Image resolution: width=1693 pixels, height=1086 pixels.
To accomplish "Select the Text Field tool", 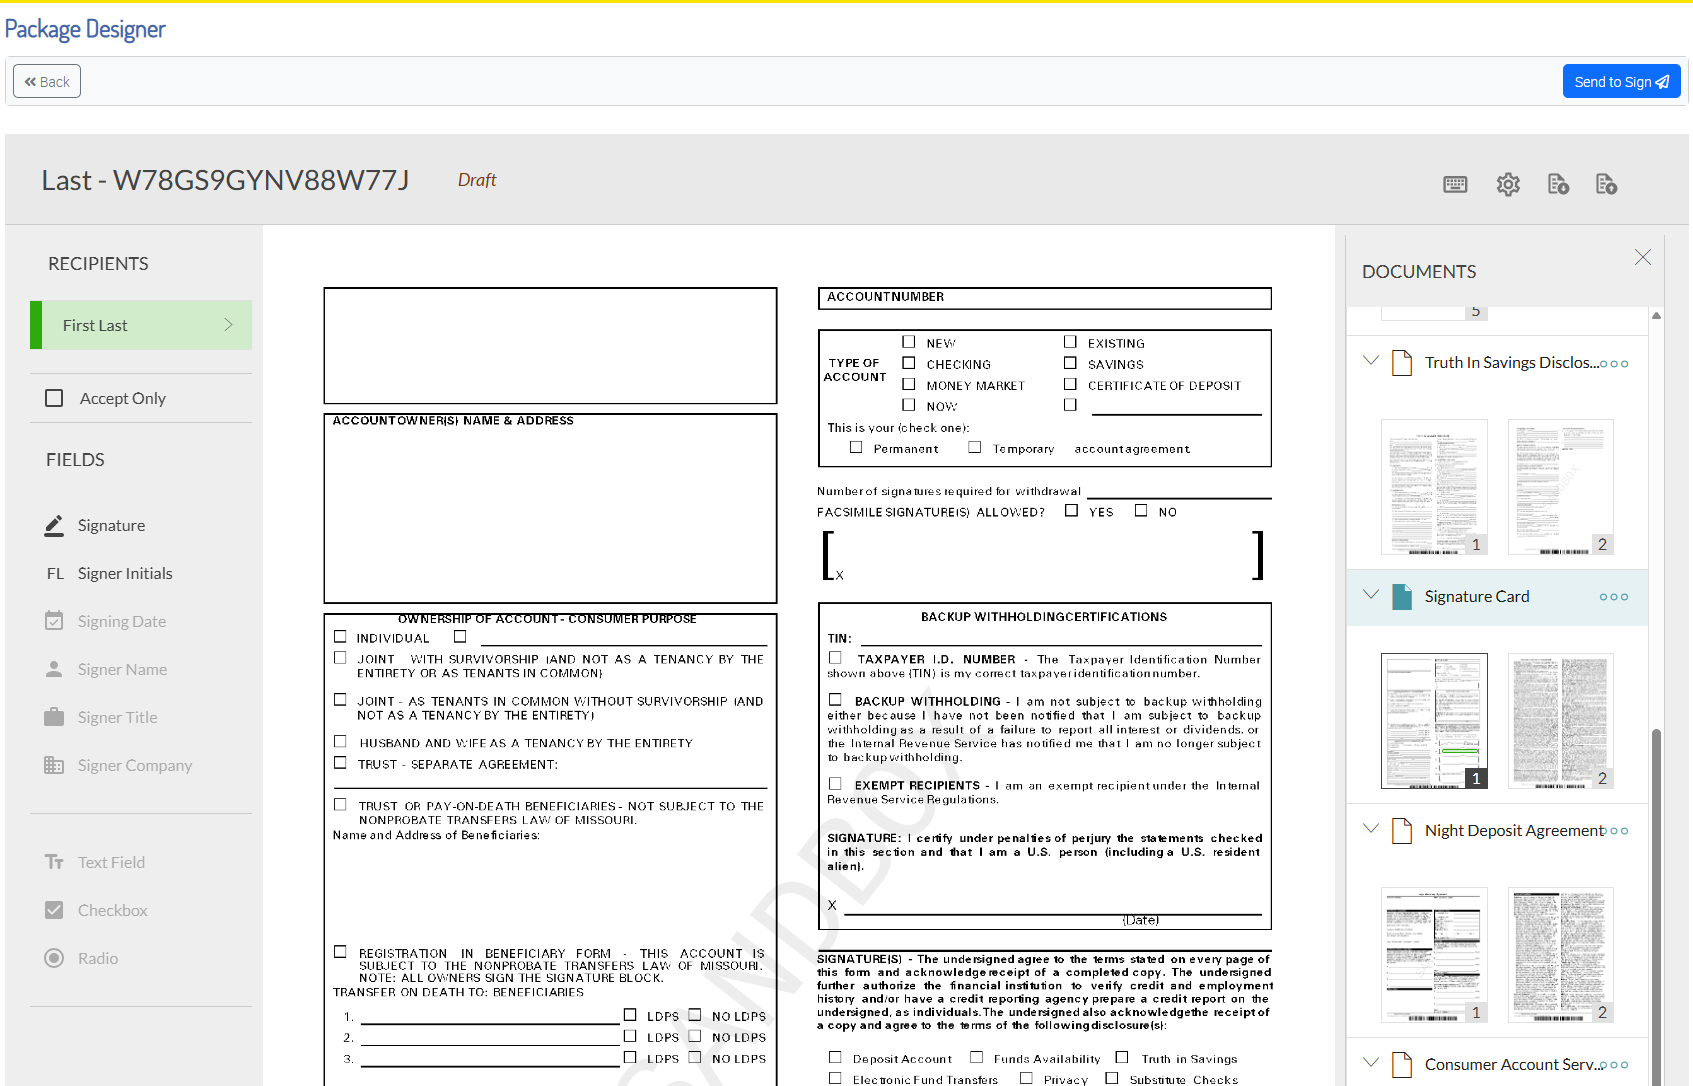I will [111, 862].
